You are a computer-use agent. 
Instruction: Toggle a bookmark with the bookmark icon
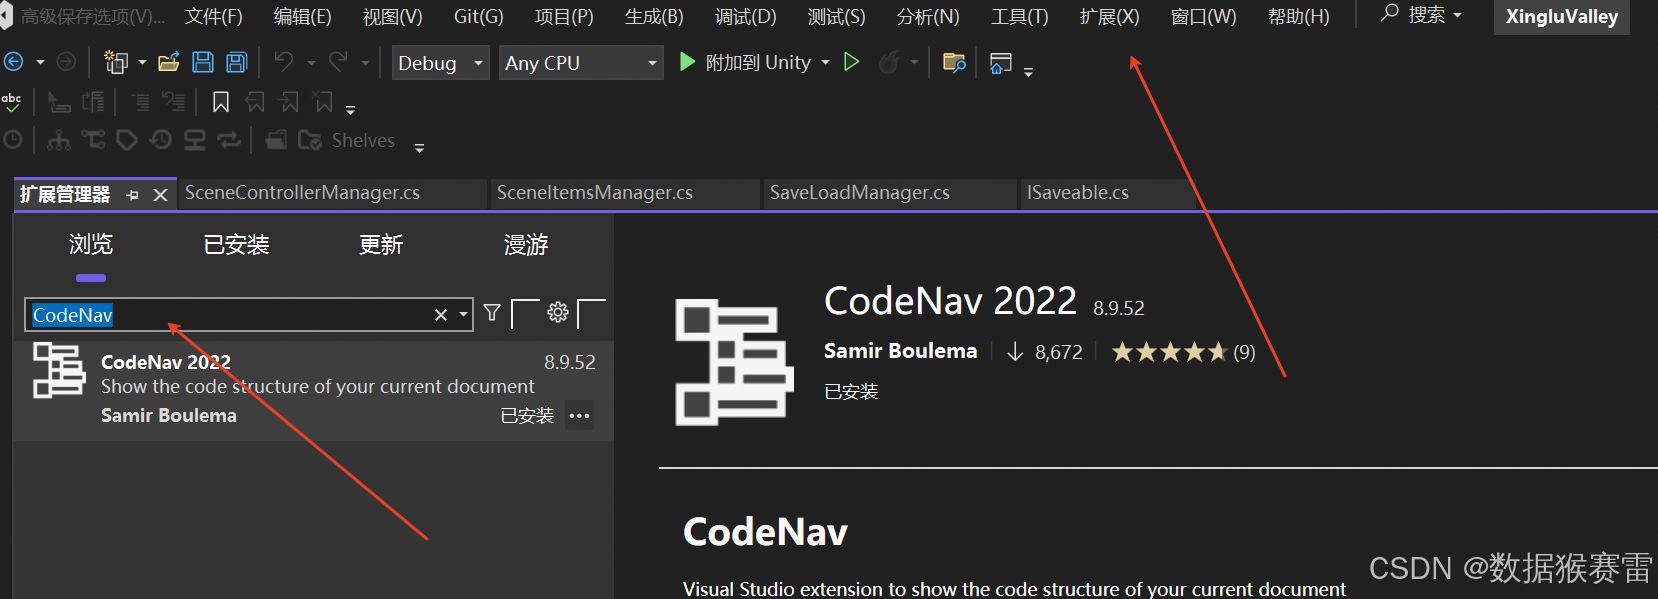tap(221, 102)
